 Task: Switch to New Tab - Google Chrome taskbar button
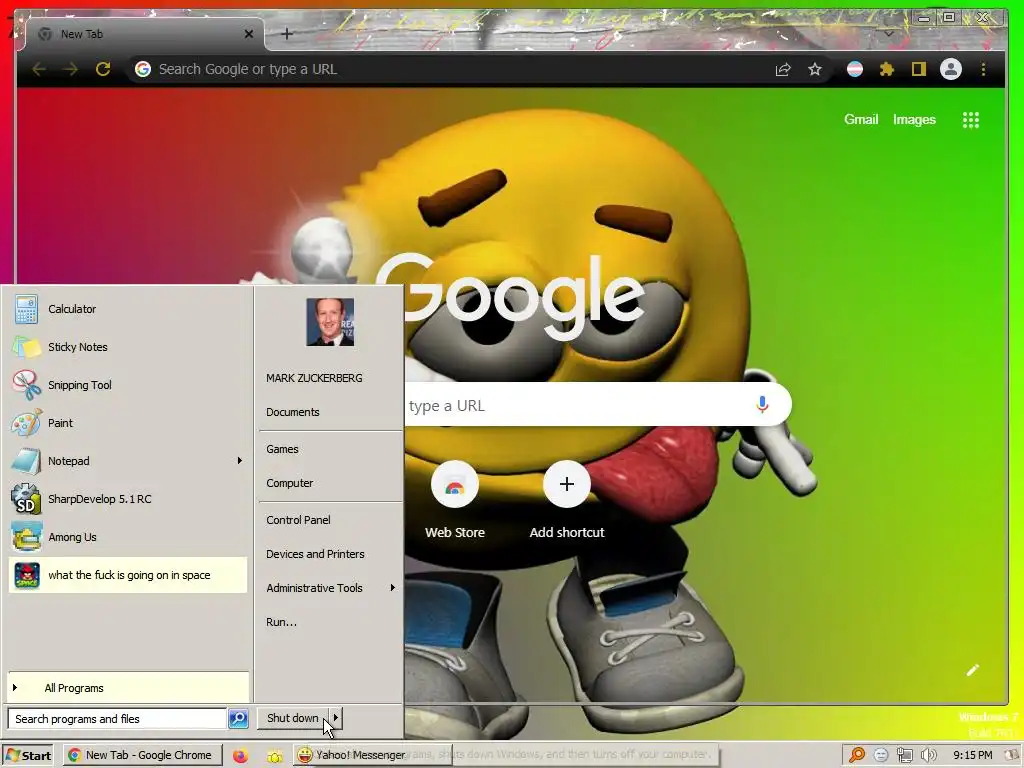tap(142, 755)
